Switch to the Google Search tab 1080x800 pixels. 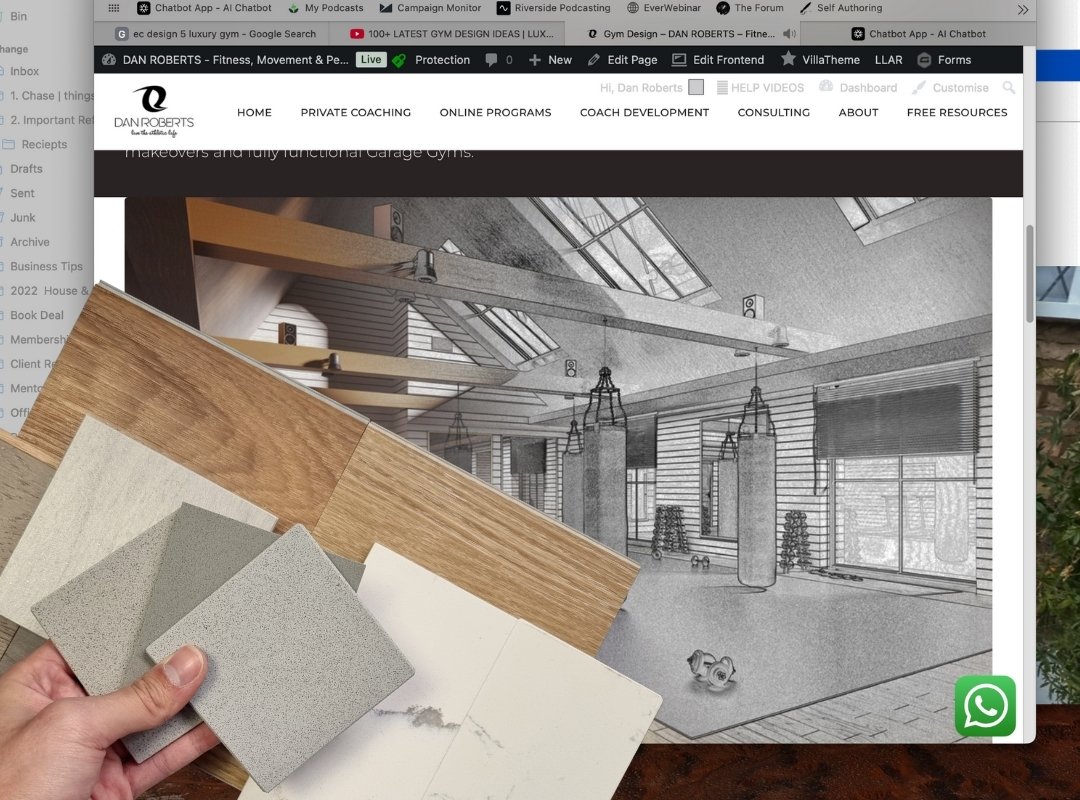(215, 34)
